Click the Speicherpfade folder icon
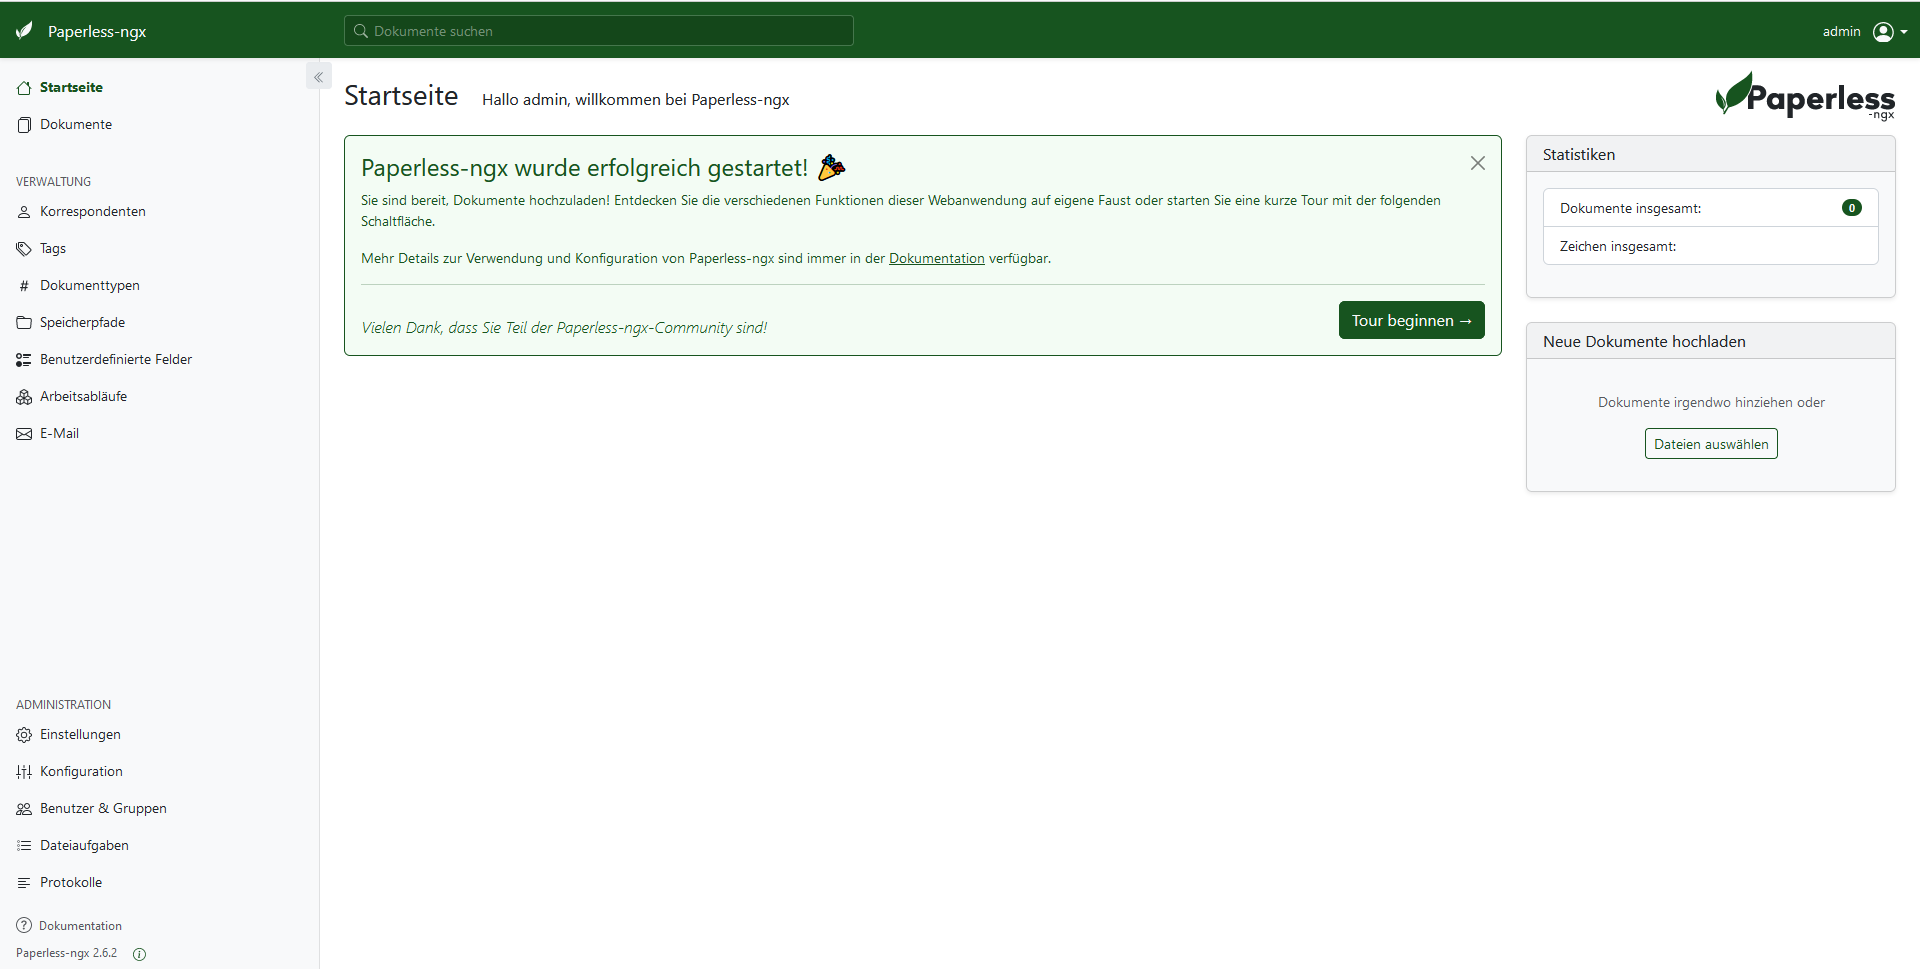This screenshot has width=1920, height=969. [x=24, y=323]
